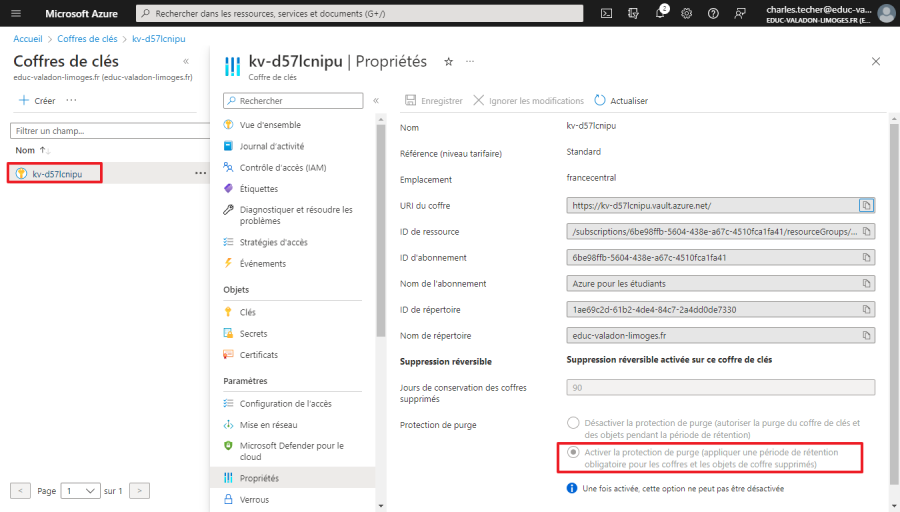The image size is (900, 512).
Task: Go to the next page of results
Action: tap(139, 491)
